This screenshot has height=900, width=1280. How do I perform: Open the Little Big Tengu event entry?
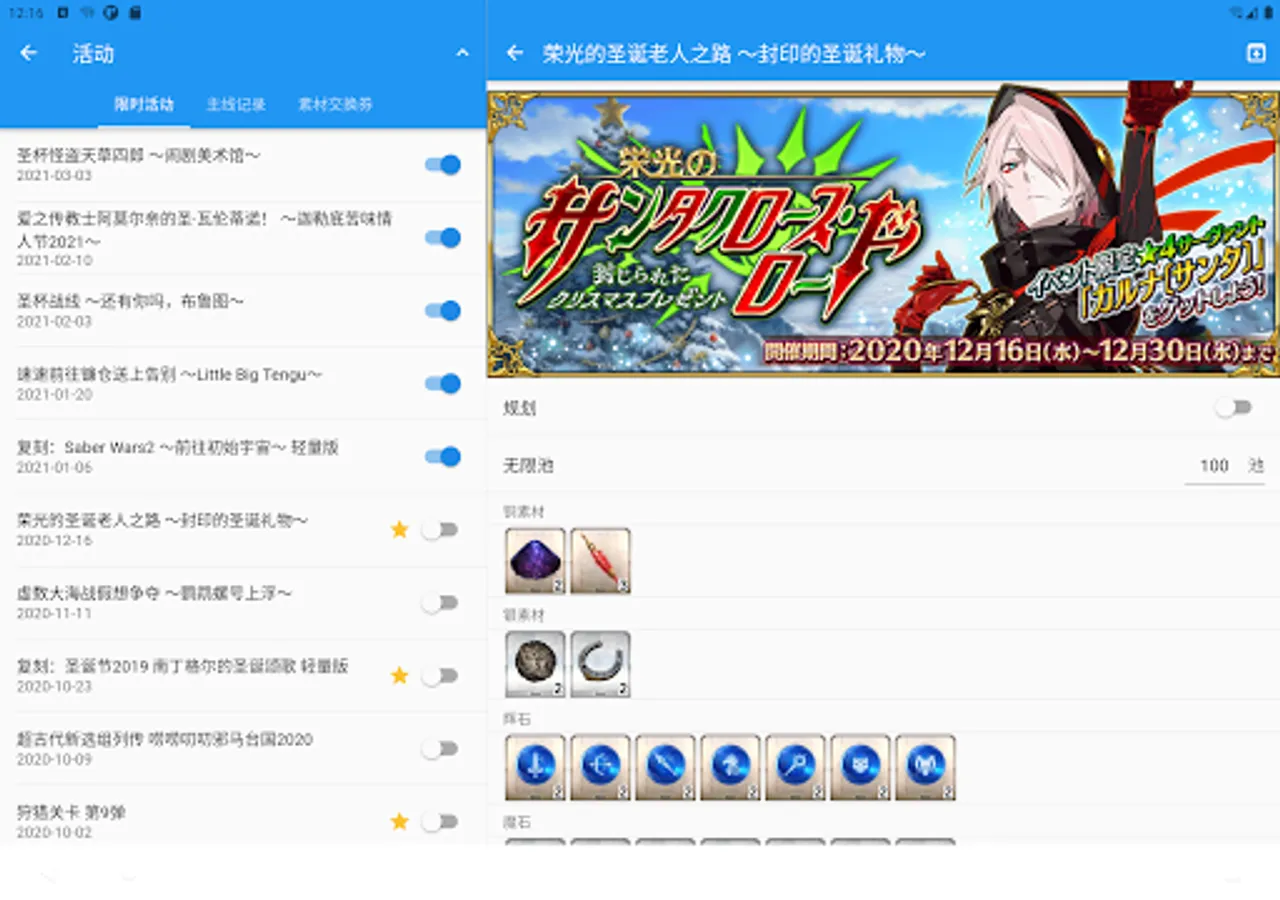point(243,383)
